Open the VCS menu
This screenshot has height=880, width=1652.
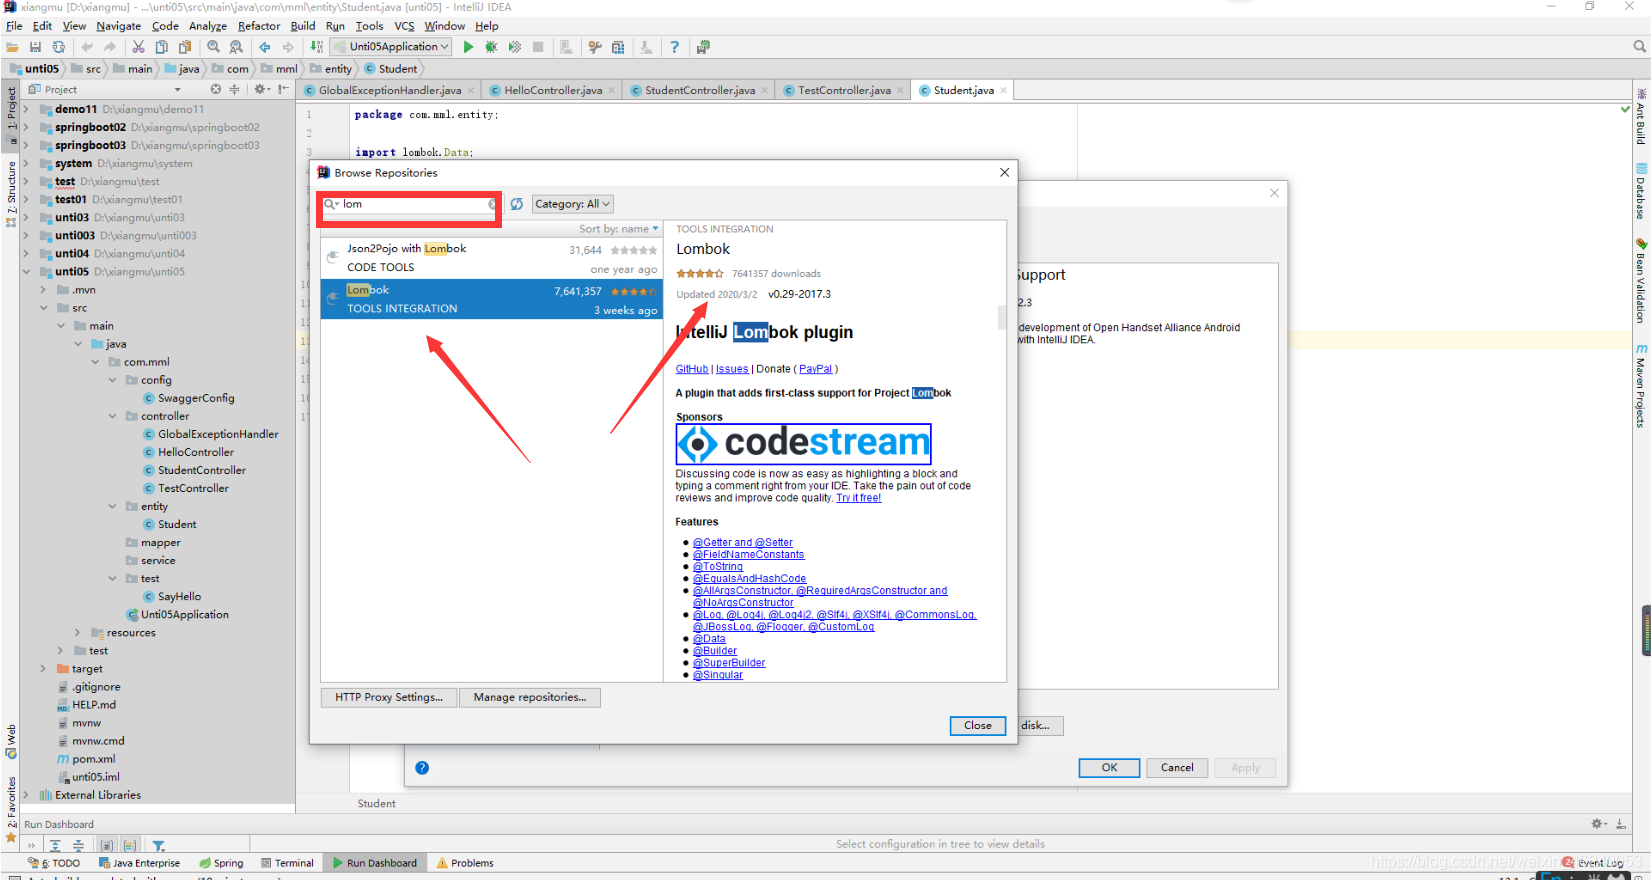pos(404,26)
